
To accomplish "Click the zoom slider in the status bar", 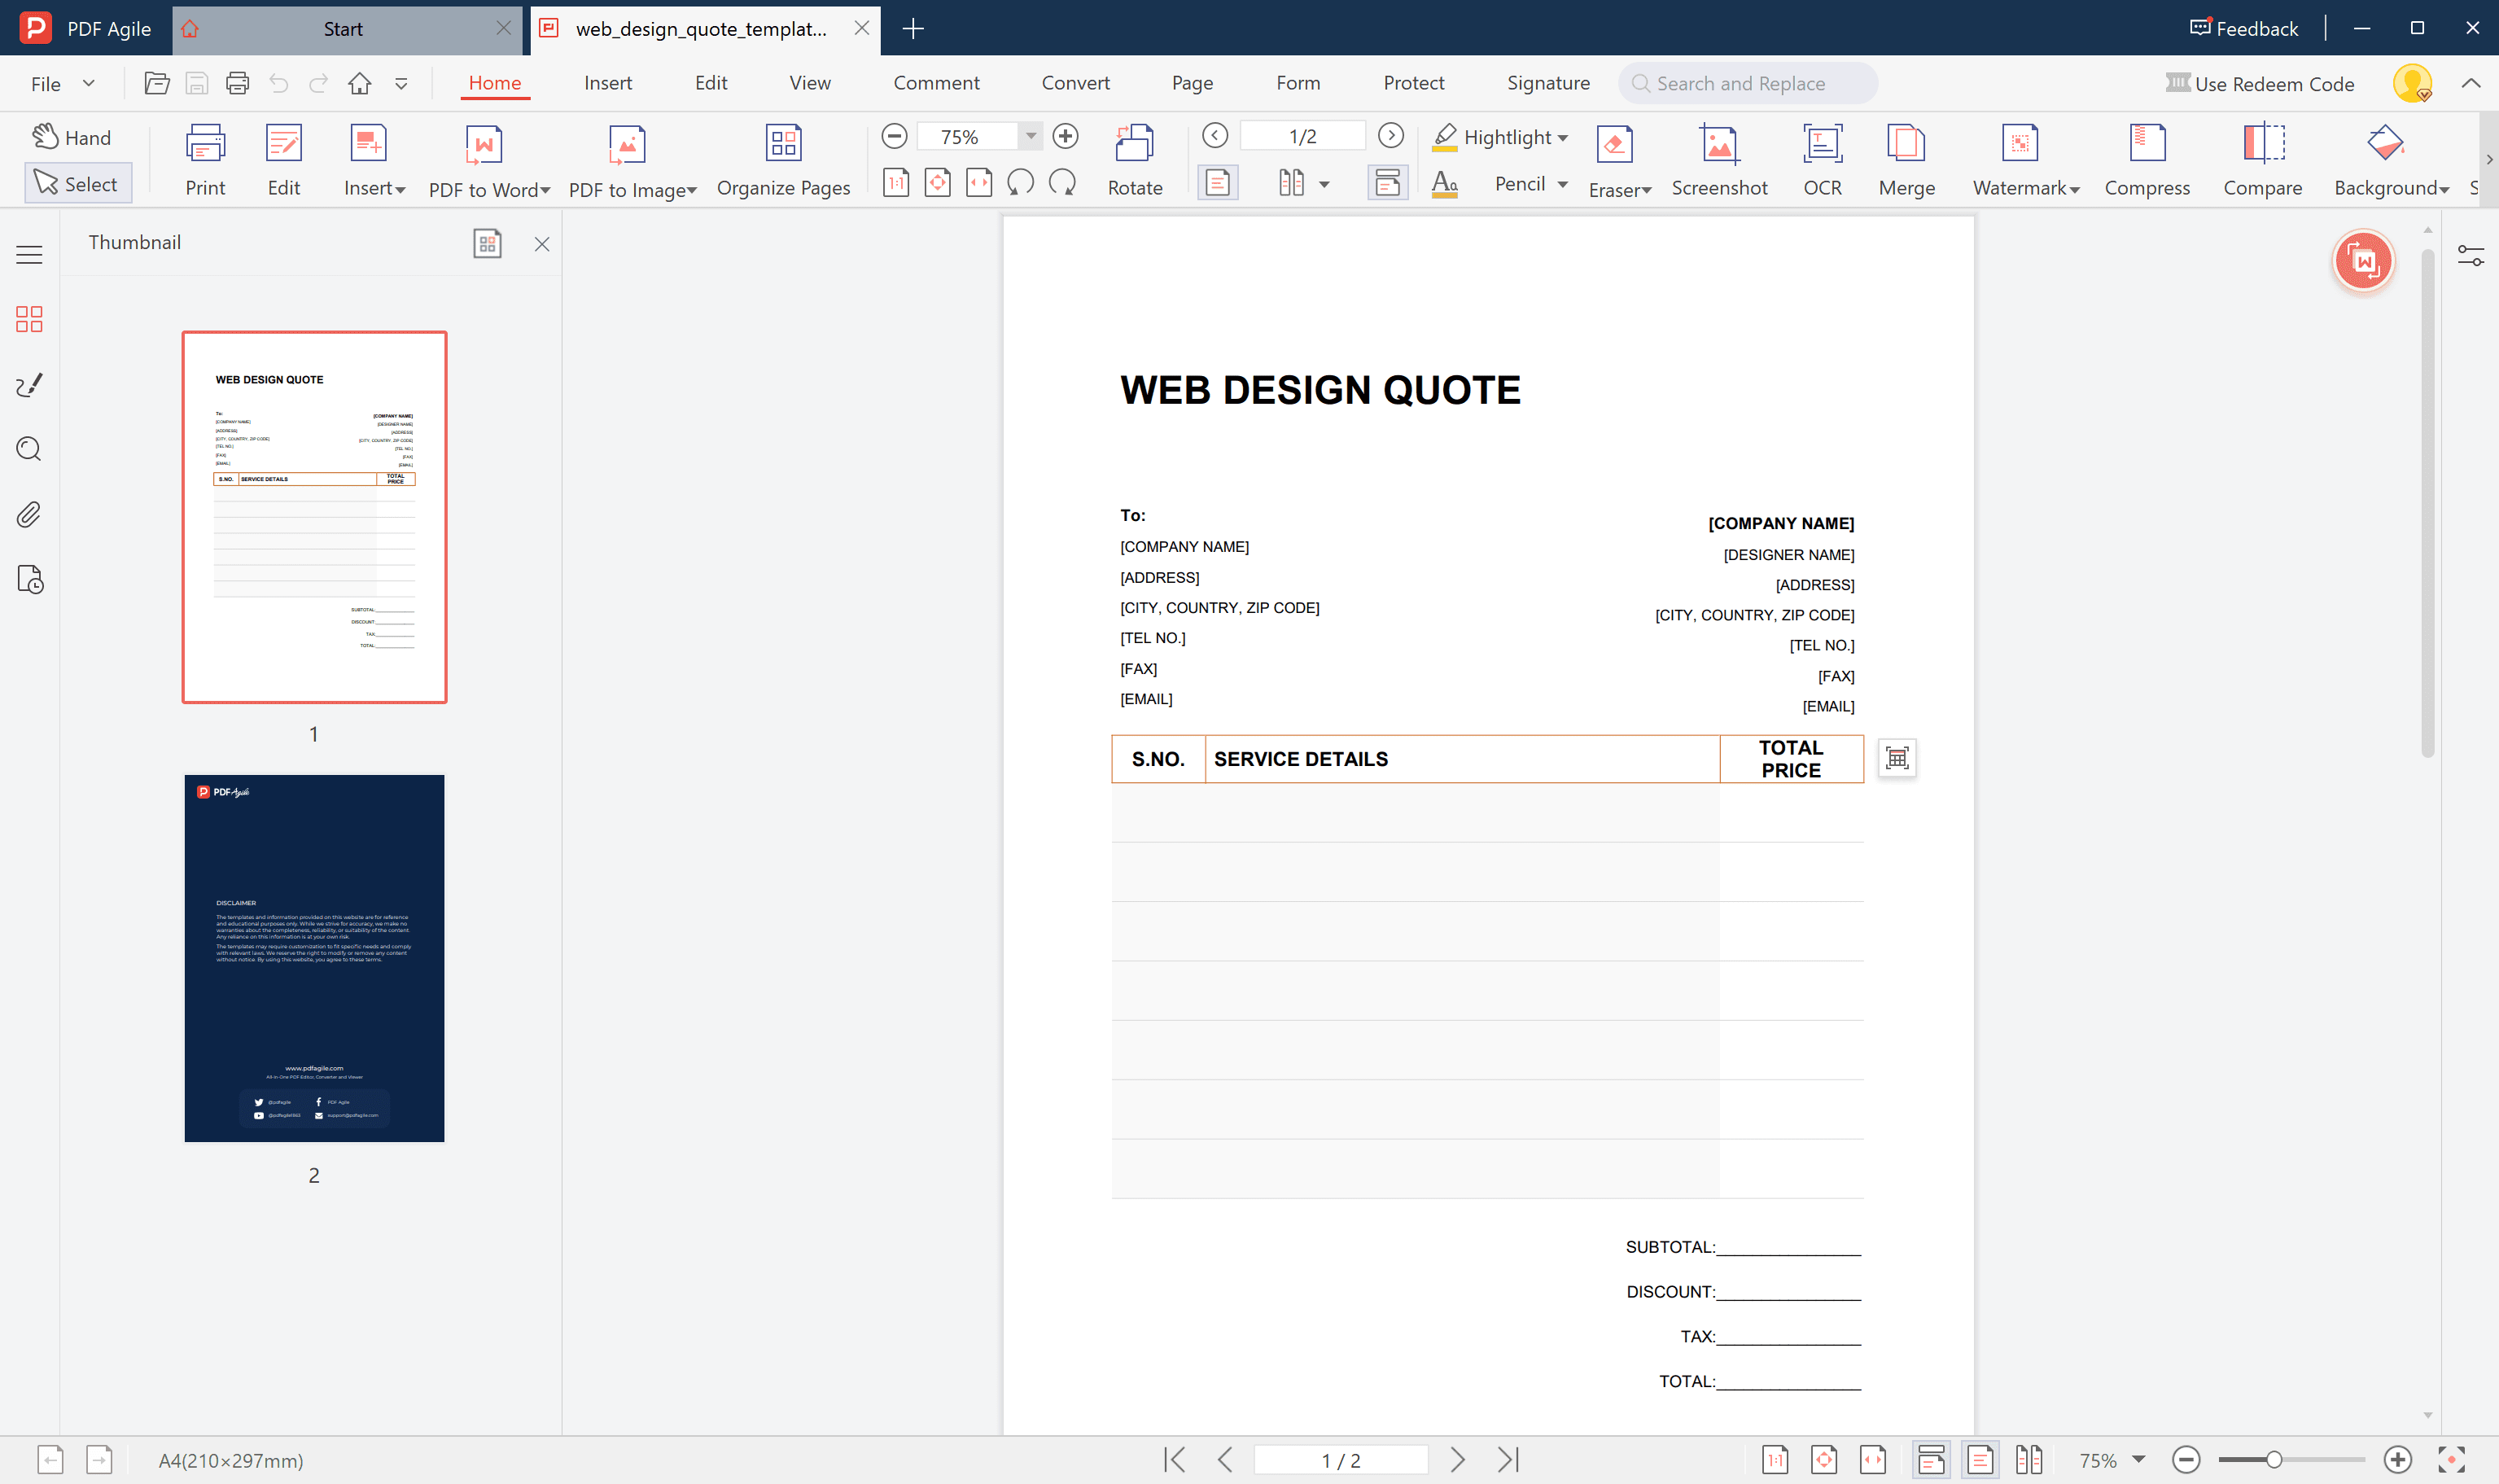I will [x=2276, y=1459].
